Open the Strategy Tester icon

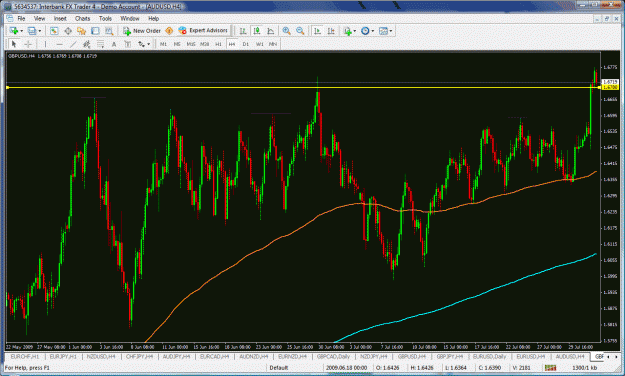coord(109,31)
